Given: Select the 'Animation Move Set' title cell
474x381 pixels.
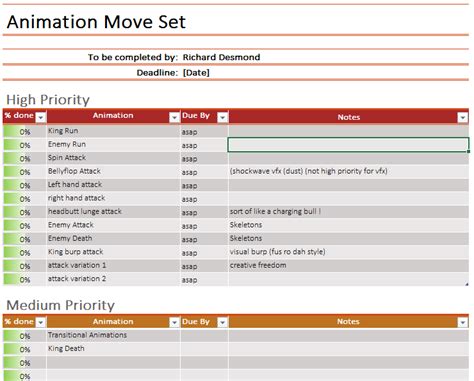Looking at the screenshot, I should point(96,22).
